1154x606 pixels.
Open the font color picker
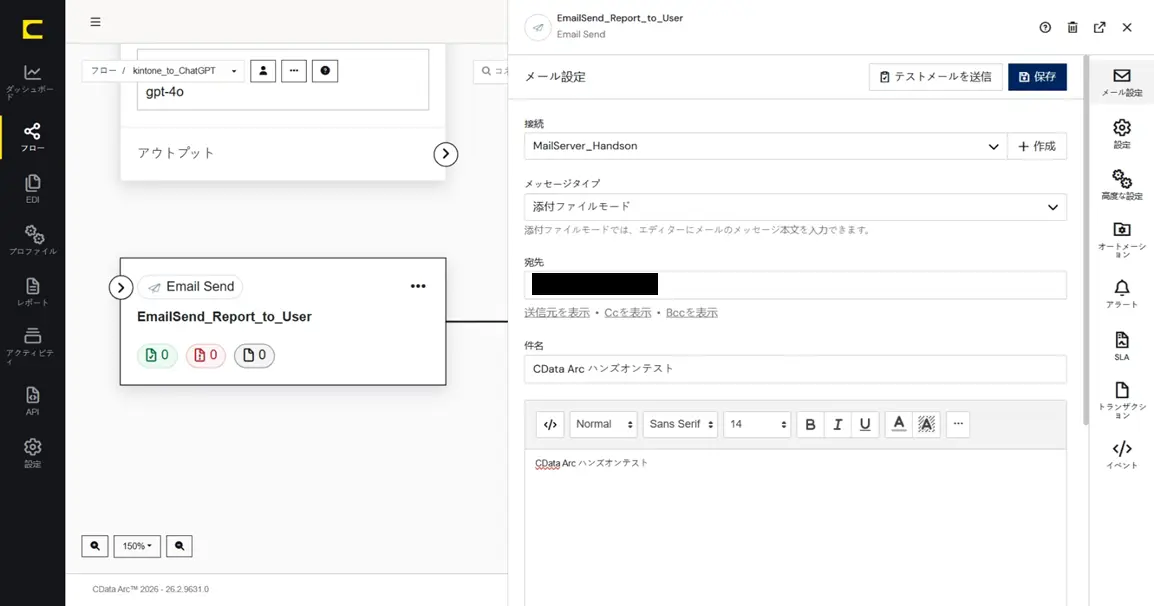click(899, 424)
